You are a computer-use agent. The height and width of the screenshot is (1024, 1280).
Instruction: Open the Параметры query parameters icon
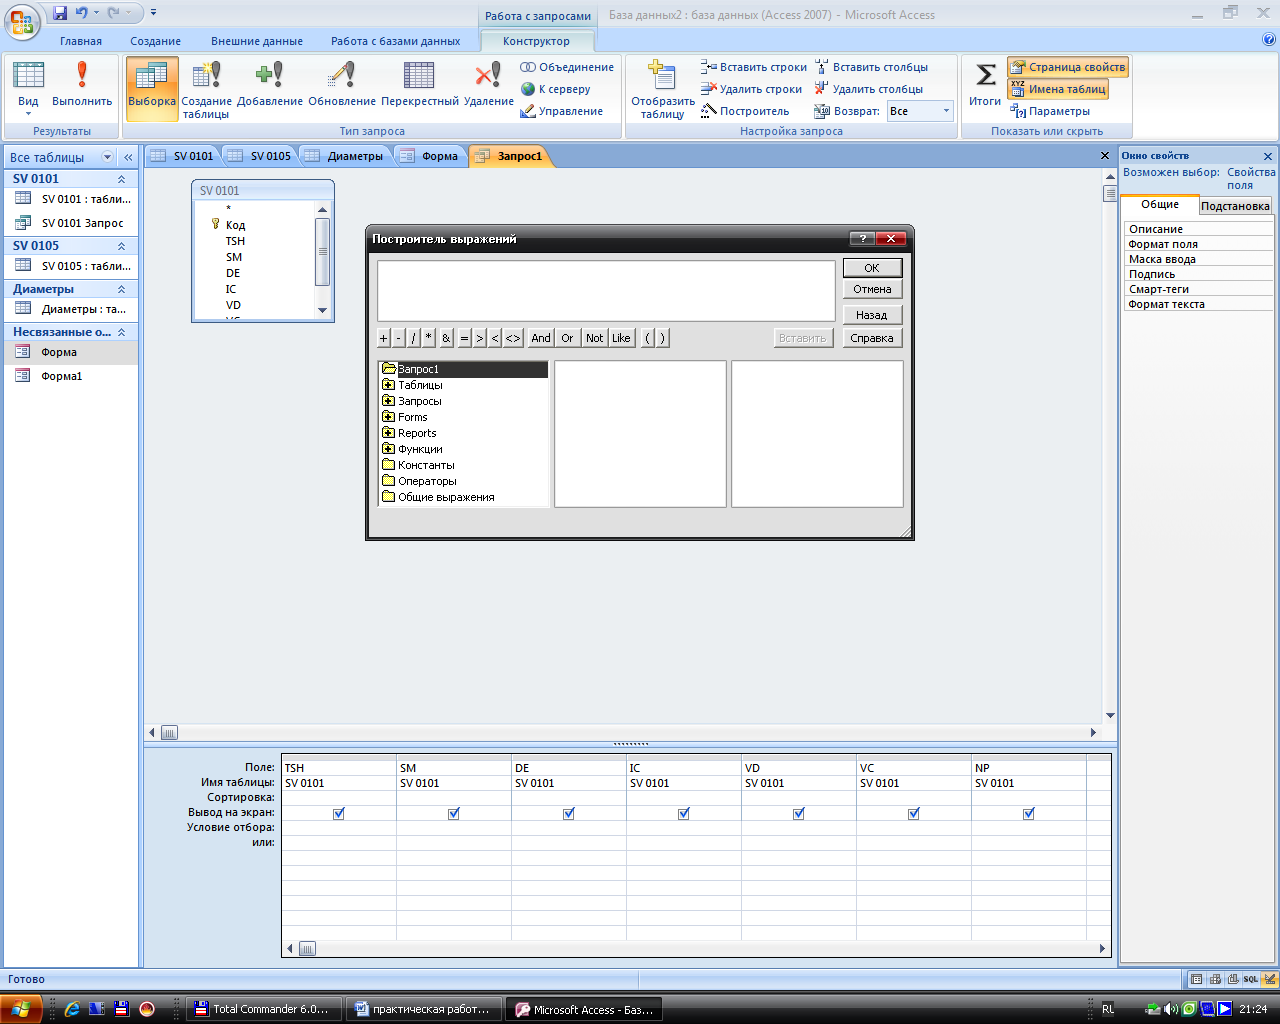coord(1018,111)
